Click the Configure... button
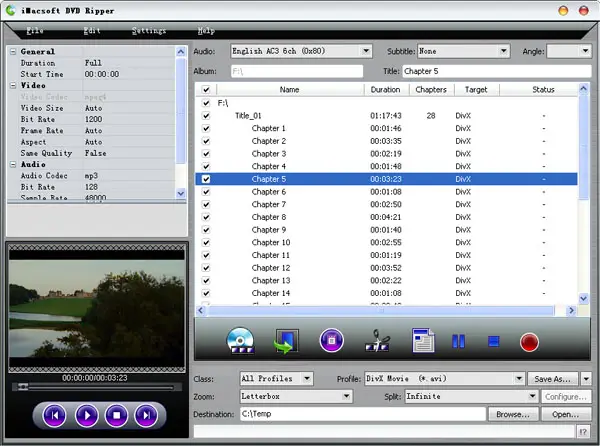The image size is (600, 446). coord(566,397)
